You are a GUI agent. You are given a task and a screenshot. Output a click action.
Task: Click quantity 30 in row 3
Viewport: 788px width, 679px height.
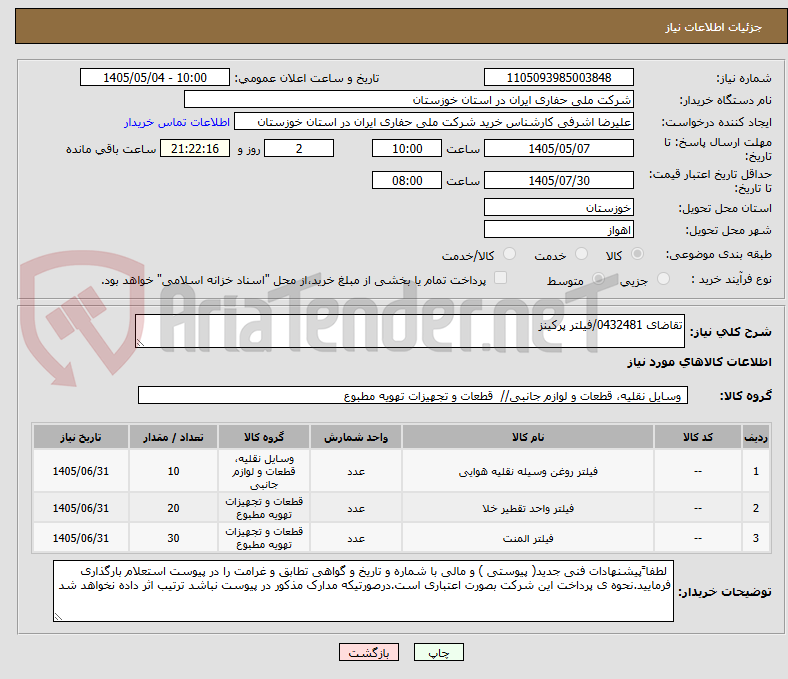pyautogui.click(x=173, y=538)
